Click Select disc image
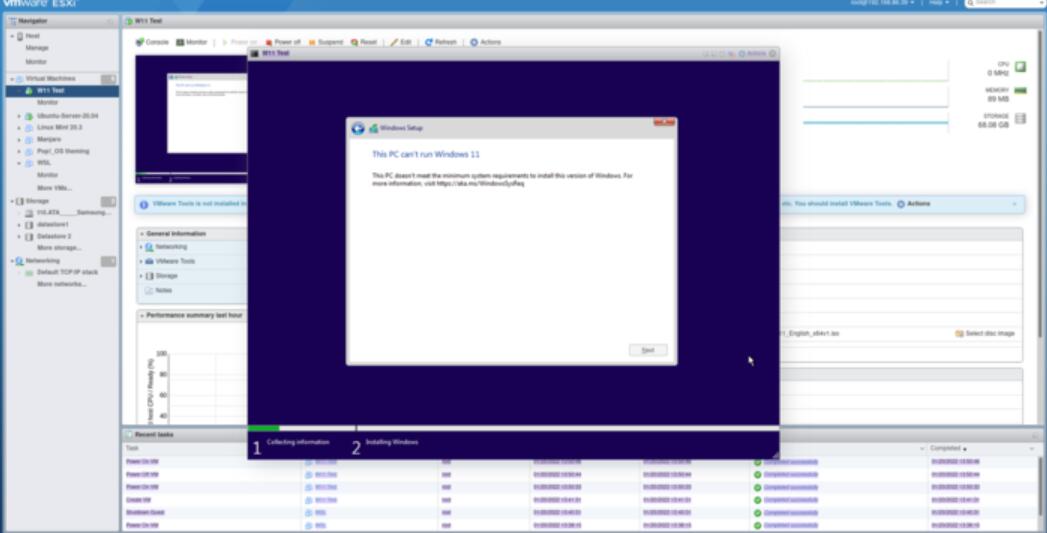 [985, 333]
